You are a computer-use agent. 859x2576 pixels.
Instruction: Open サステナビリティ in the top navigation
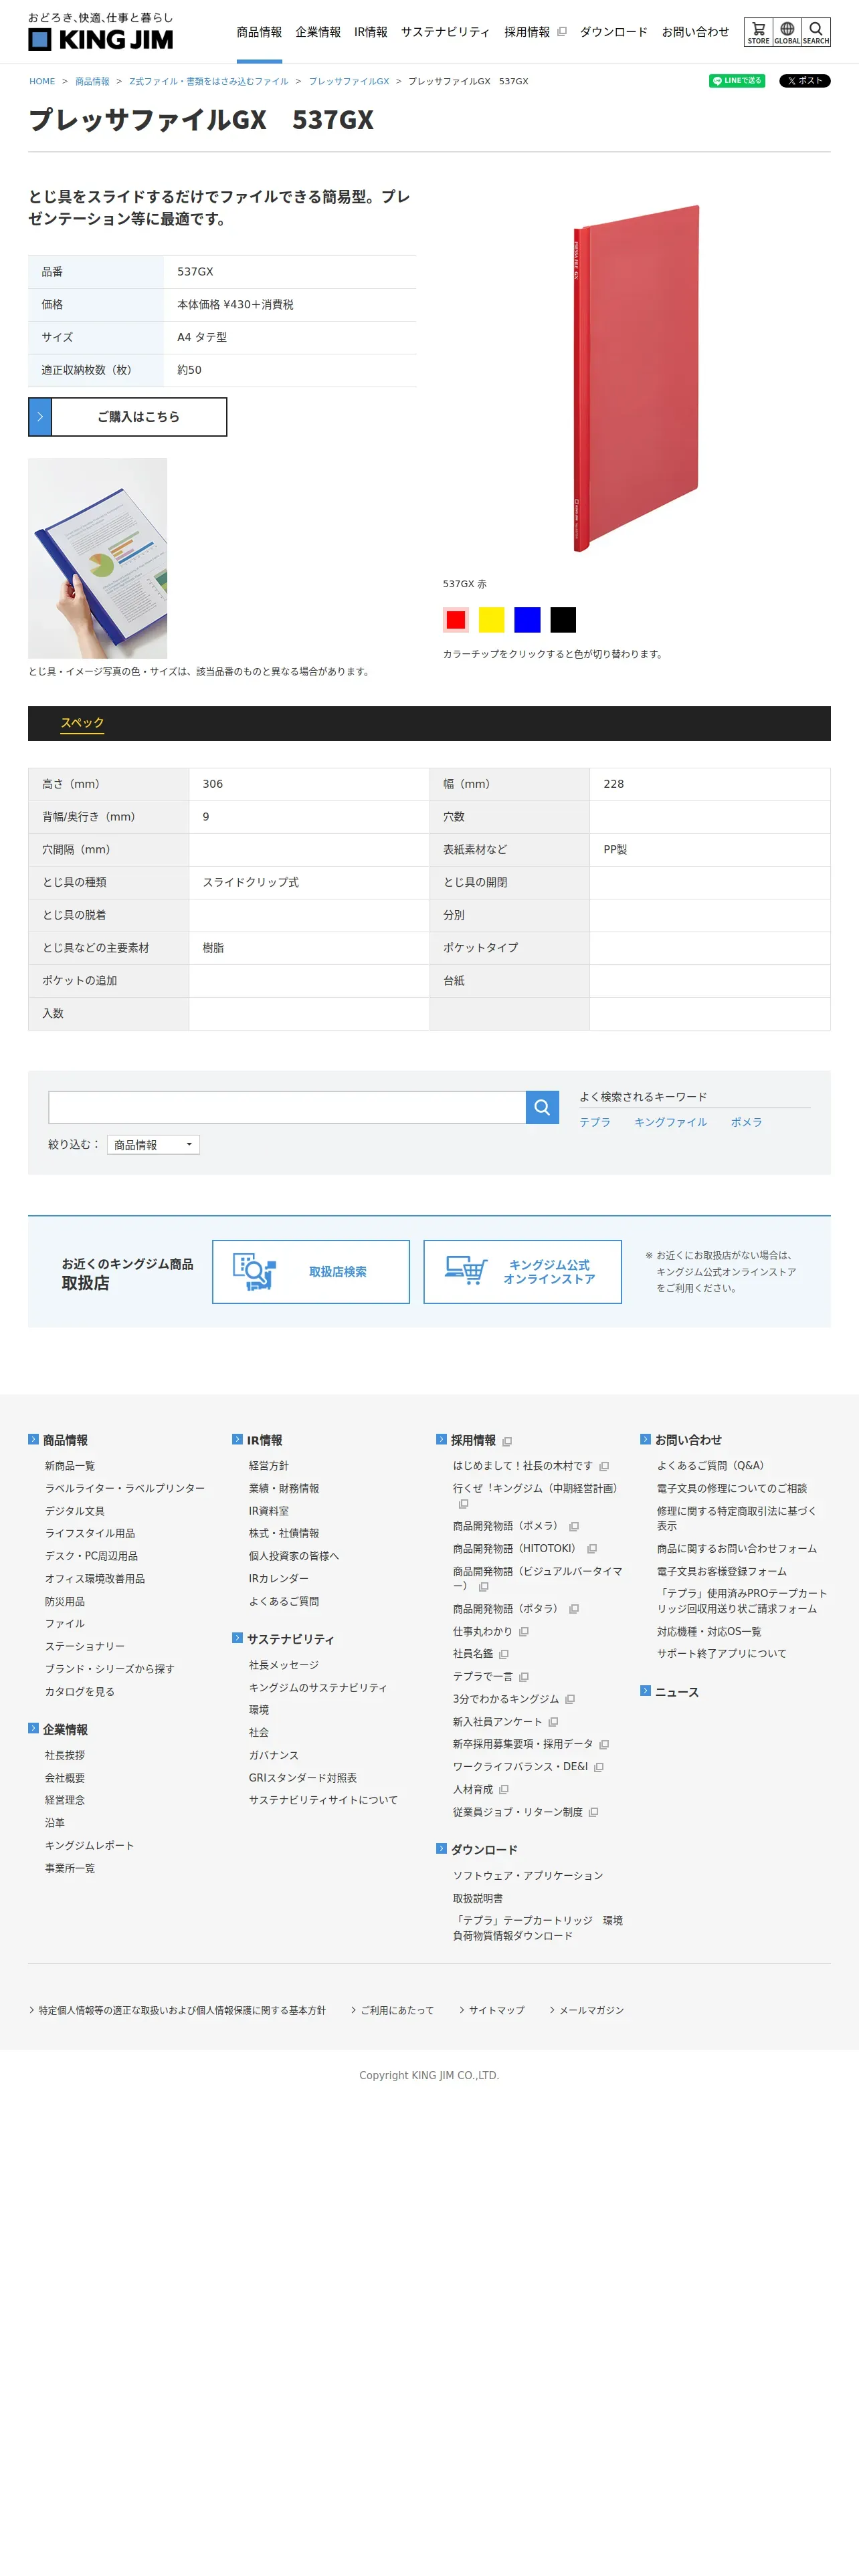pyautogui.click(x=446, y=32)
